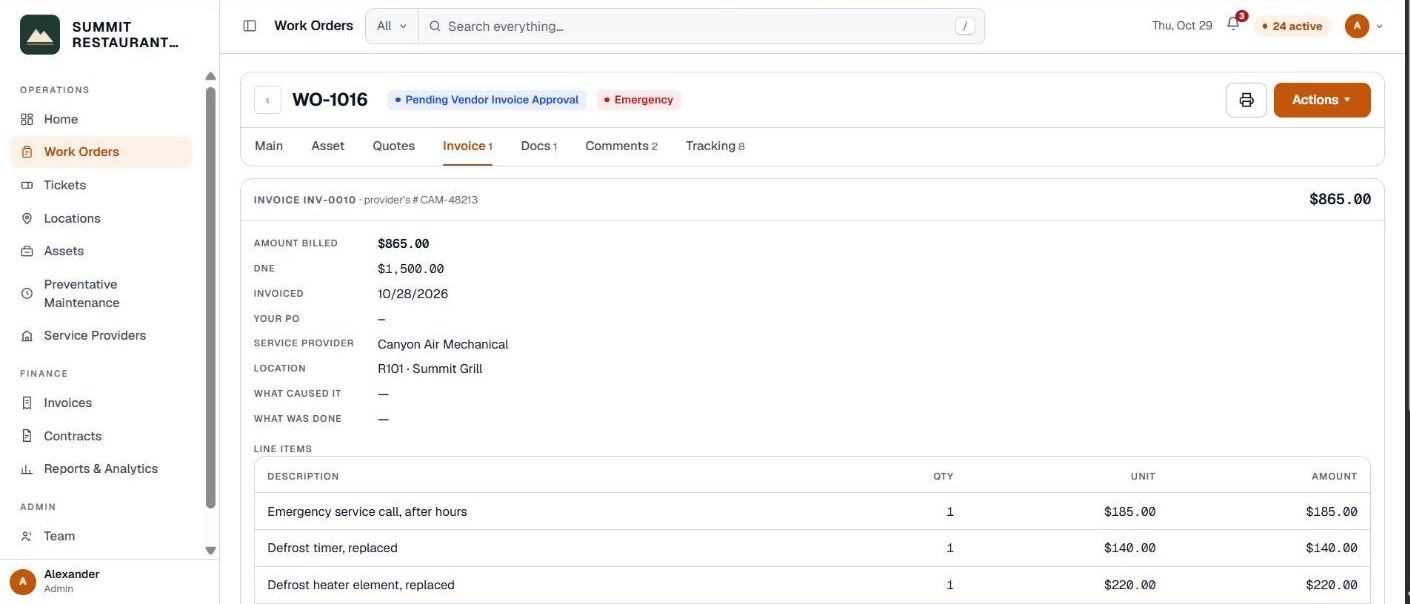1410x604 pixels.
Task: Click the Locations pin icon
Action: 27,218
